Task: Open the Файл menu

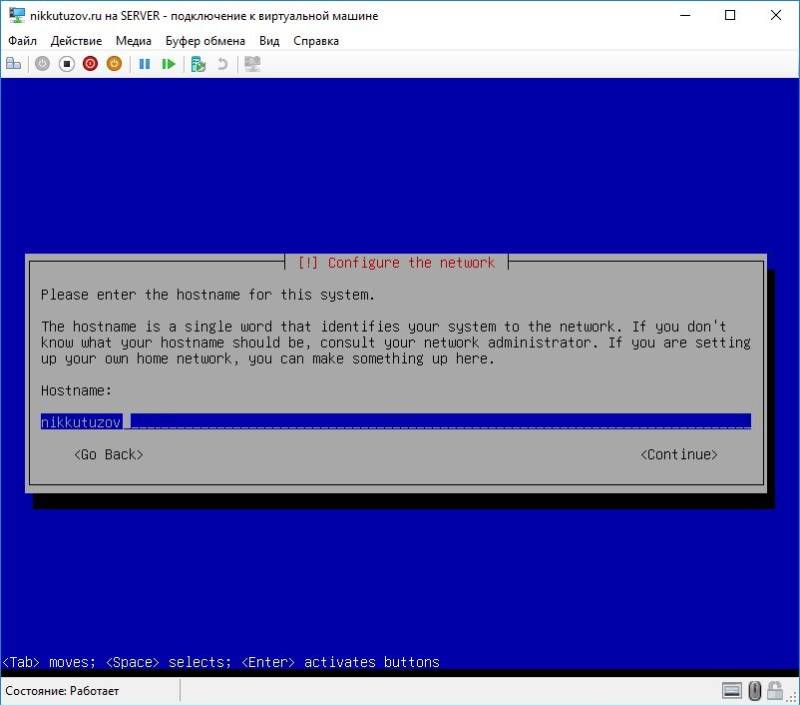Action: 23,40
